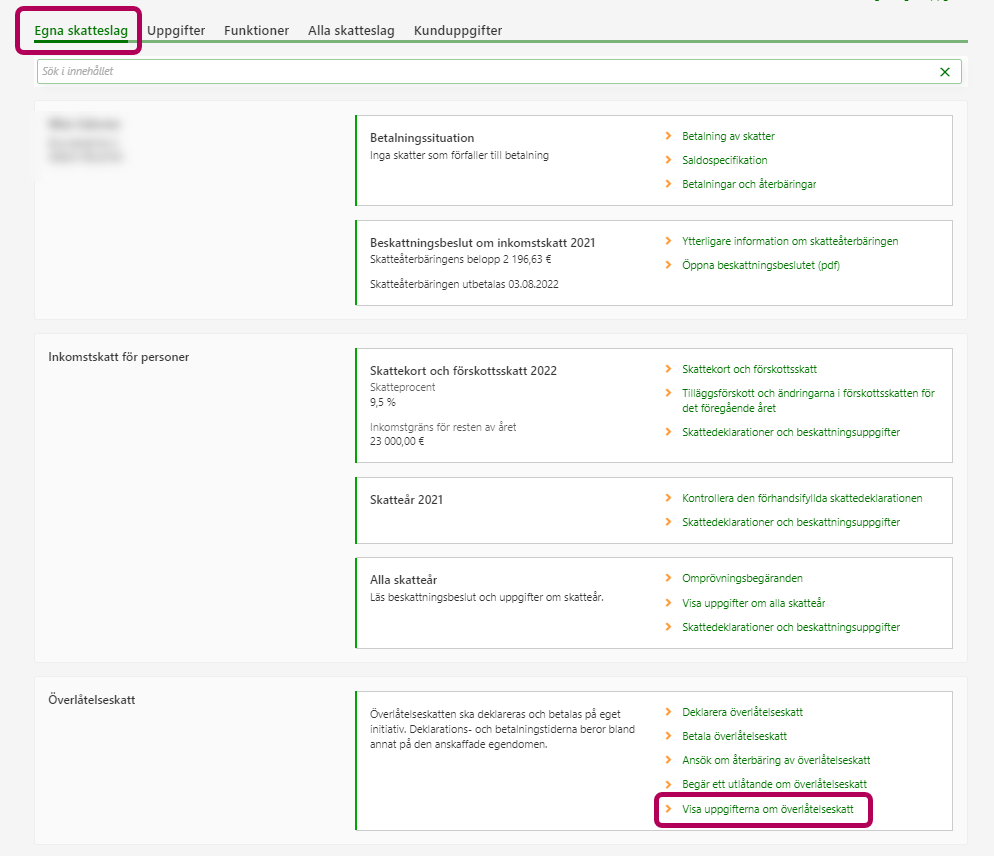Open the Egna skatteslag tab
This screenshot has width=994, height=856.
click(81, 31)
